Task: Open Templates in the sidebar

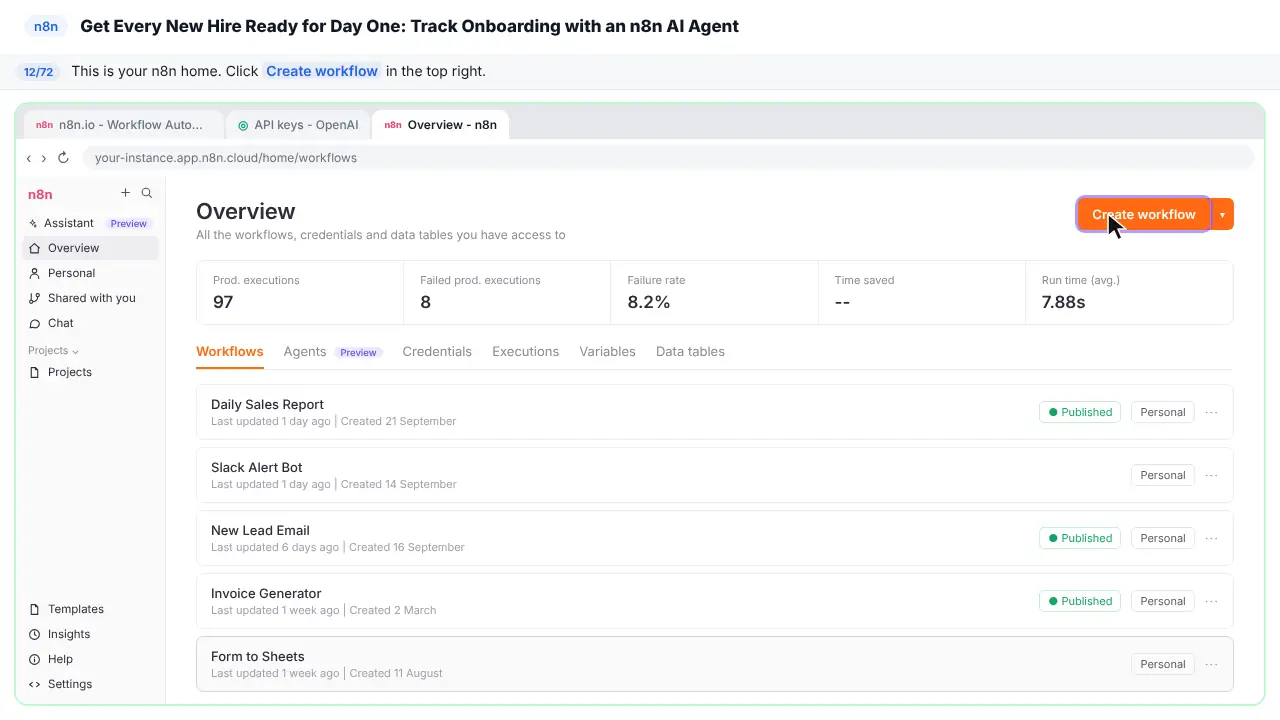Action: [x=90, y=609]
